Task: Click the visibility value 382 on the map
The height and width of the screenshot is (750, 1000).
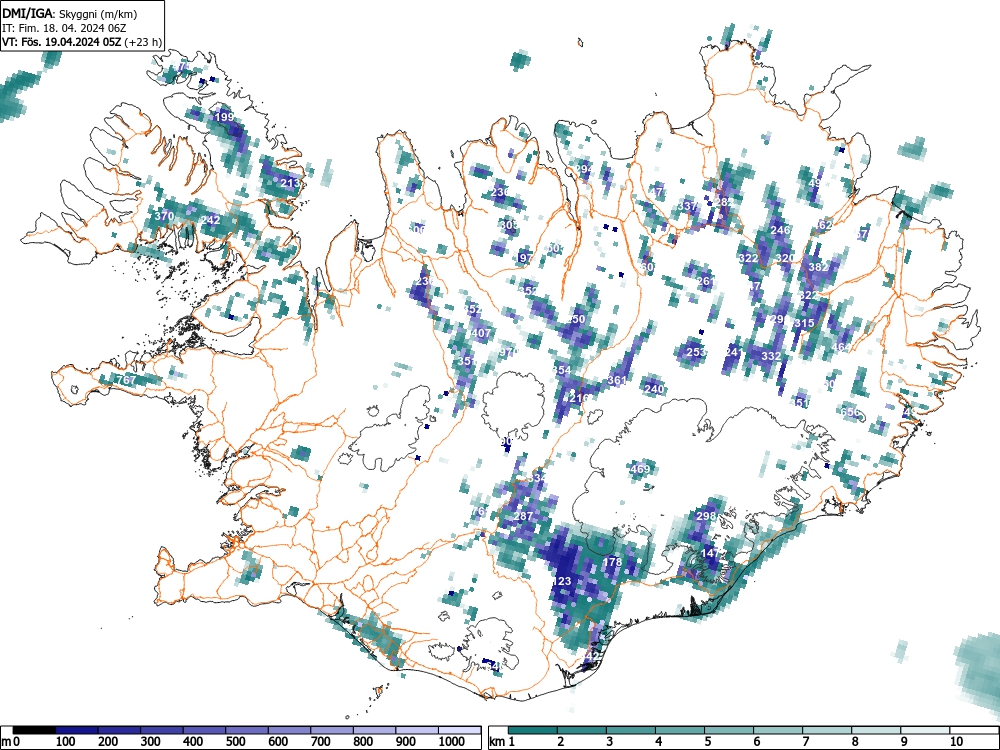Action: click(818, 267)
